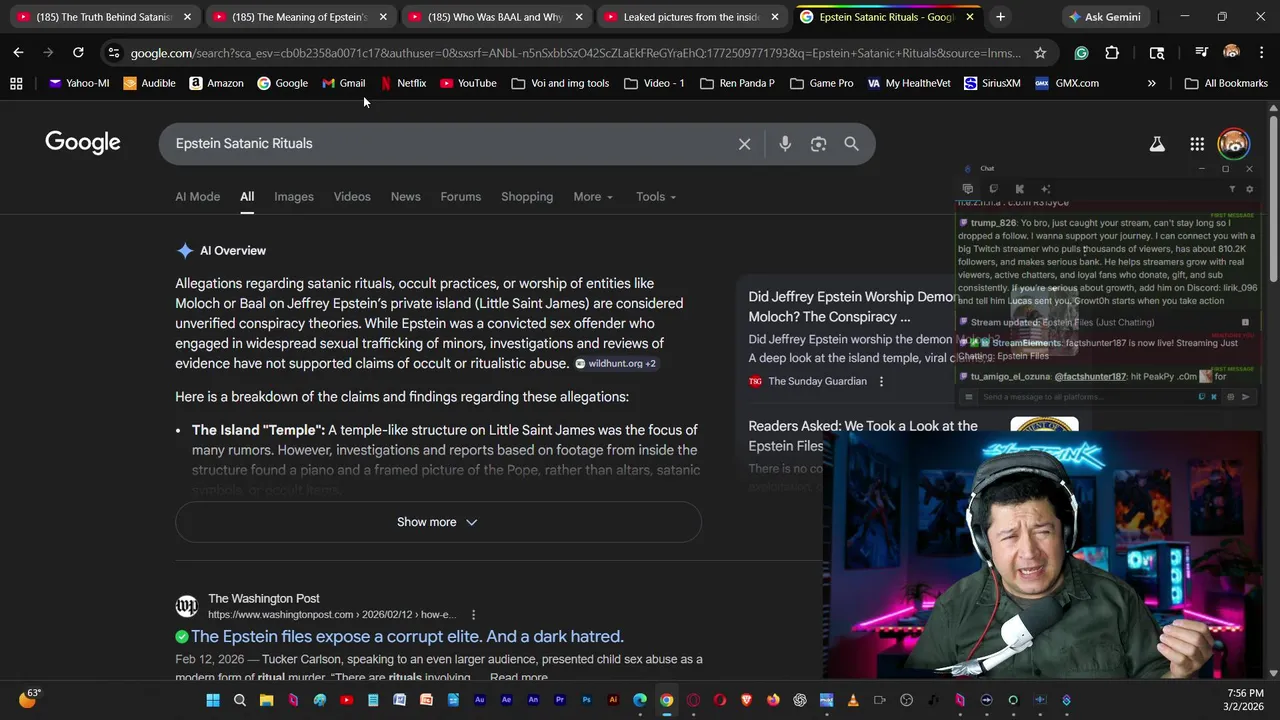Viewport: 1280px width, 720px height.
Task: Open Brave browser from the taskbar
Action: point(747,700)
